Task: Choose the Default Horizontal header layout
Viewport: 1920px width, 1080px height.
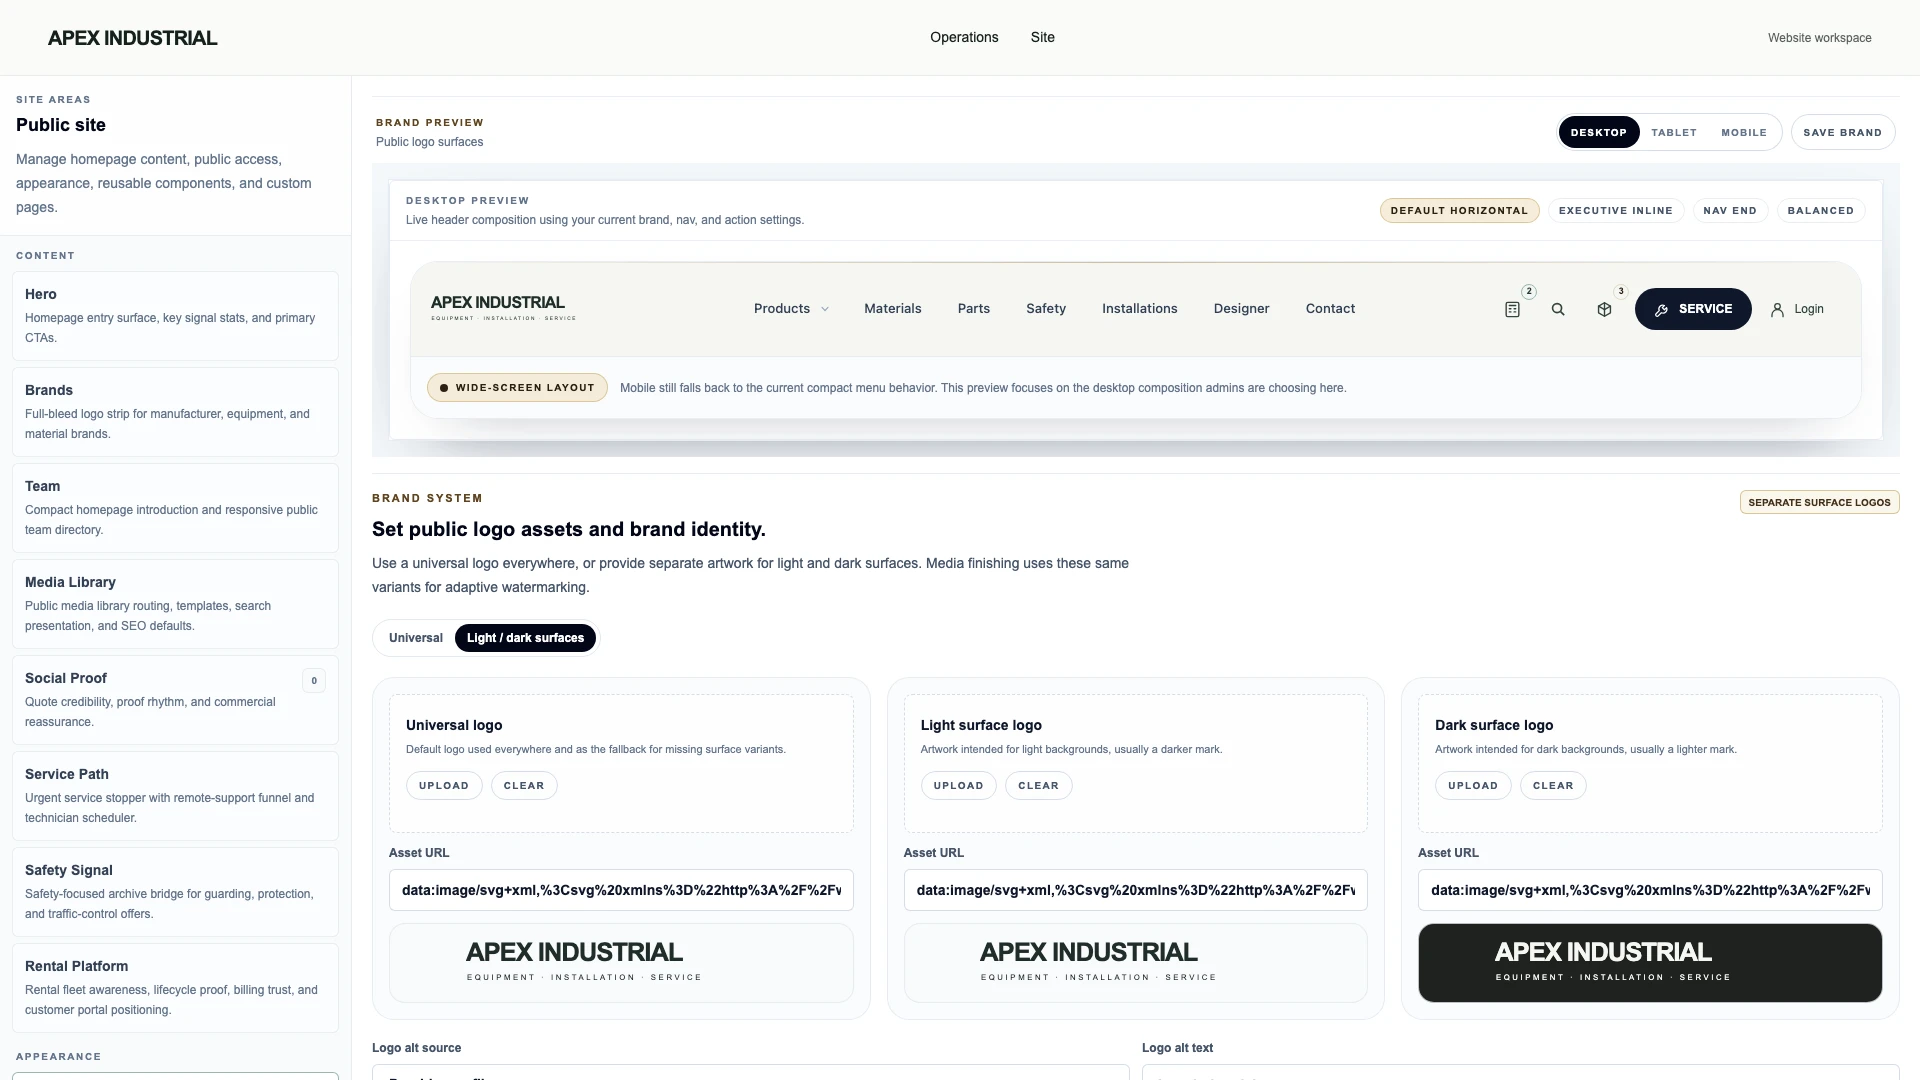Action: point(1459,210)
